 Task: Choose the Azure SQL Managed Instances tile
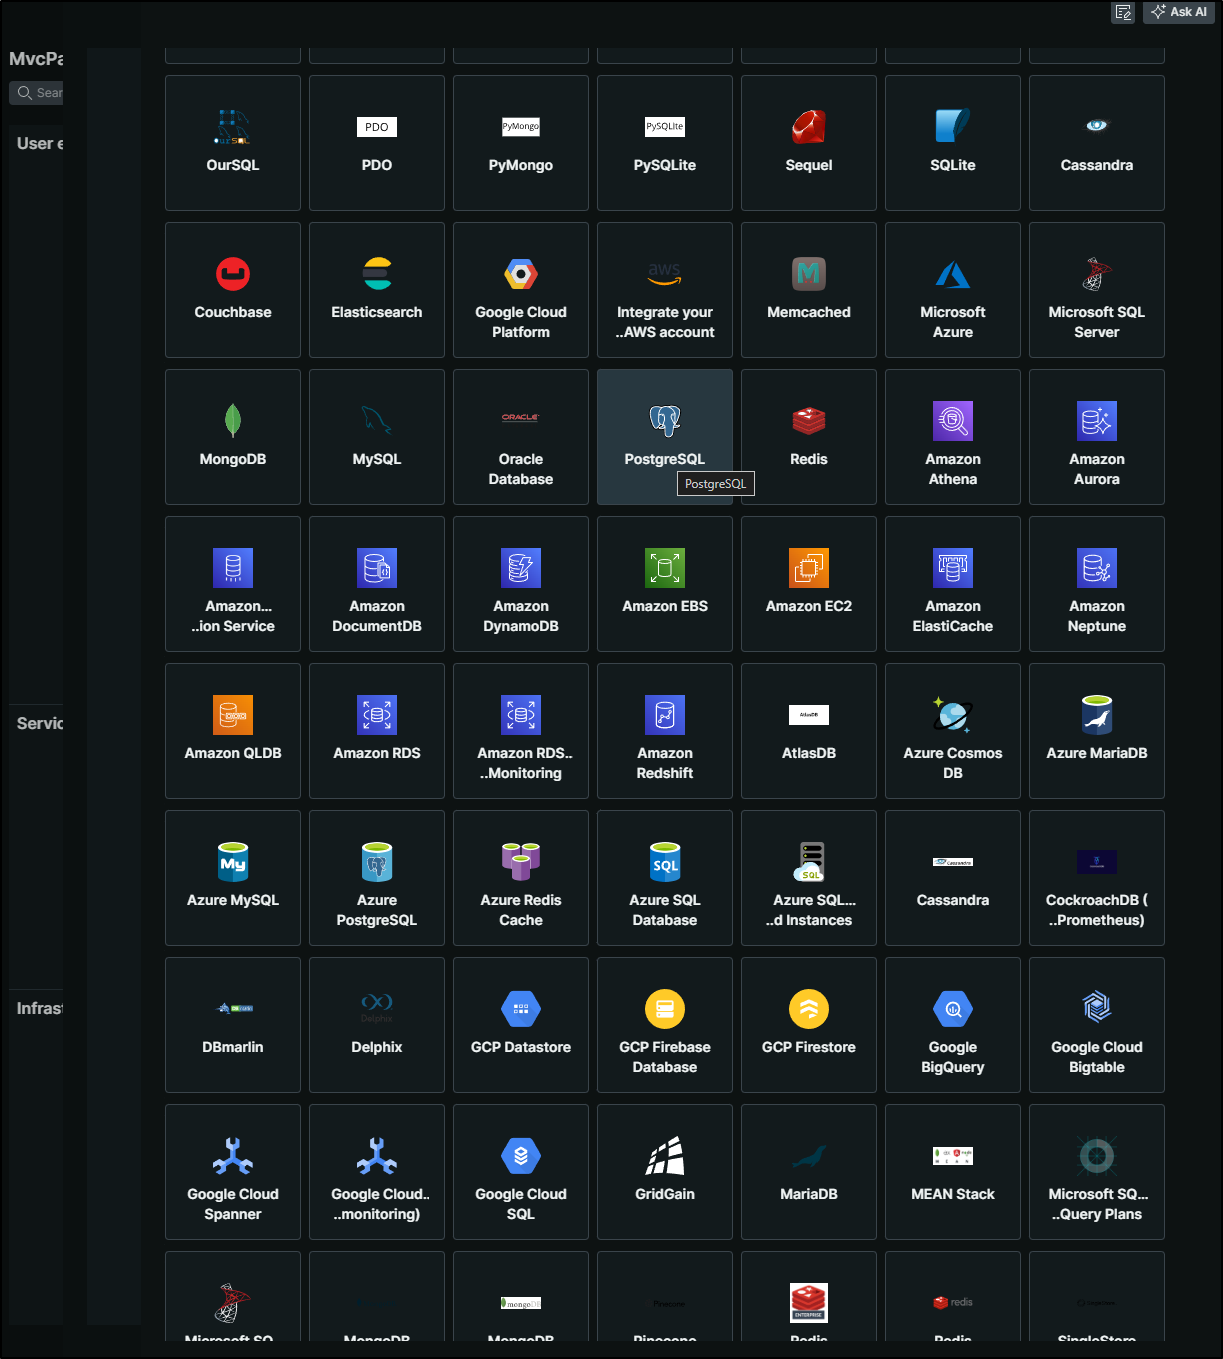[809, 878]
